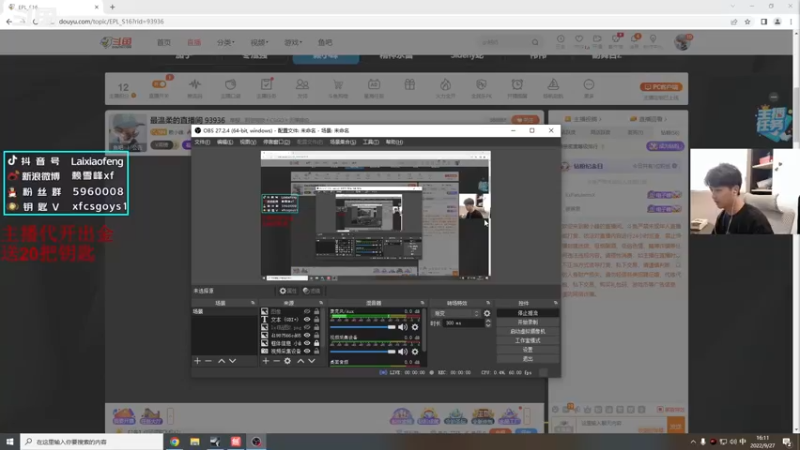Open the OBS 视图(V) menu
The height and width of the screenshot is (450, 800).
click(247, 142)
